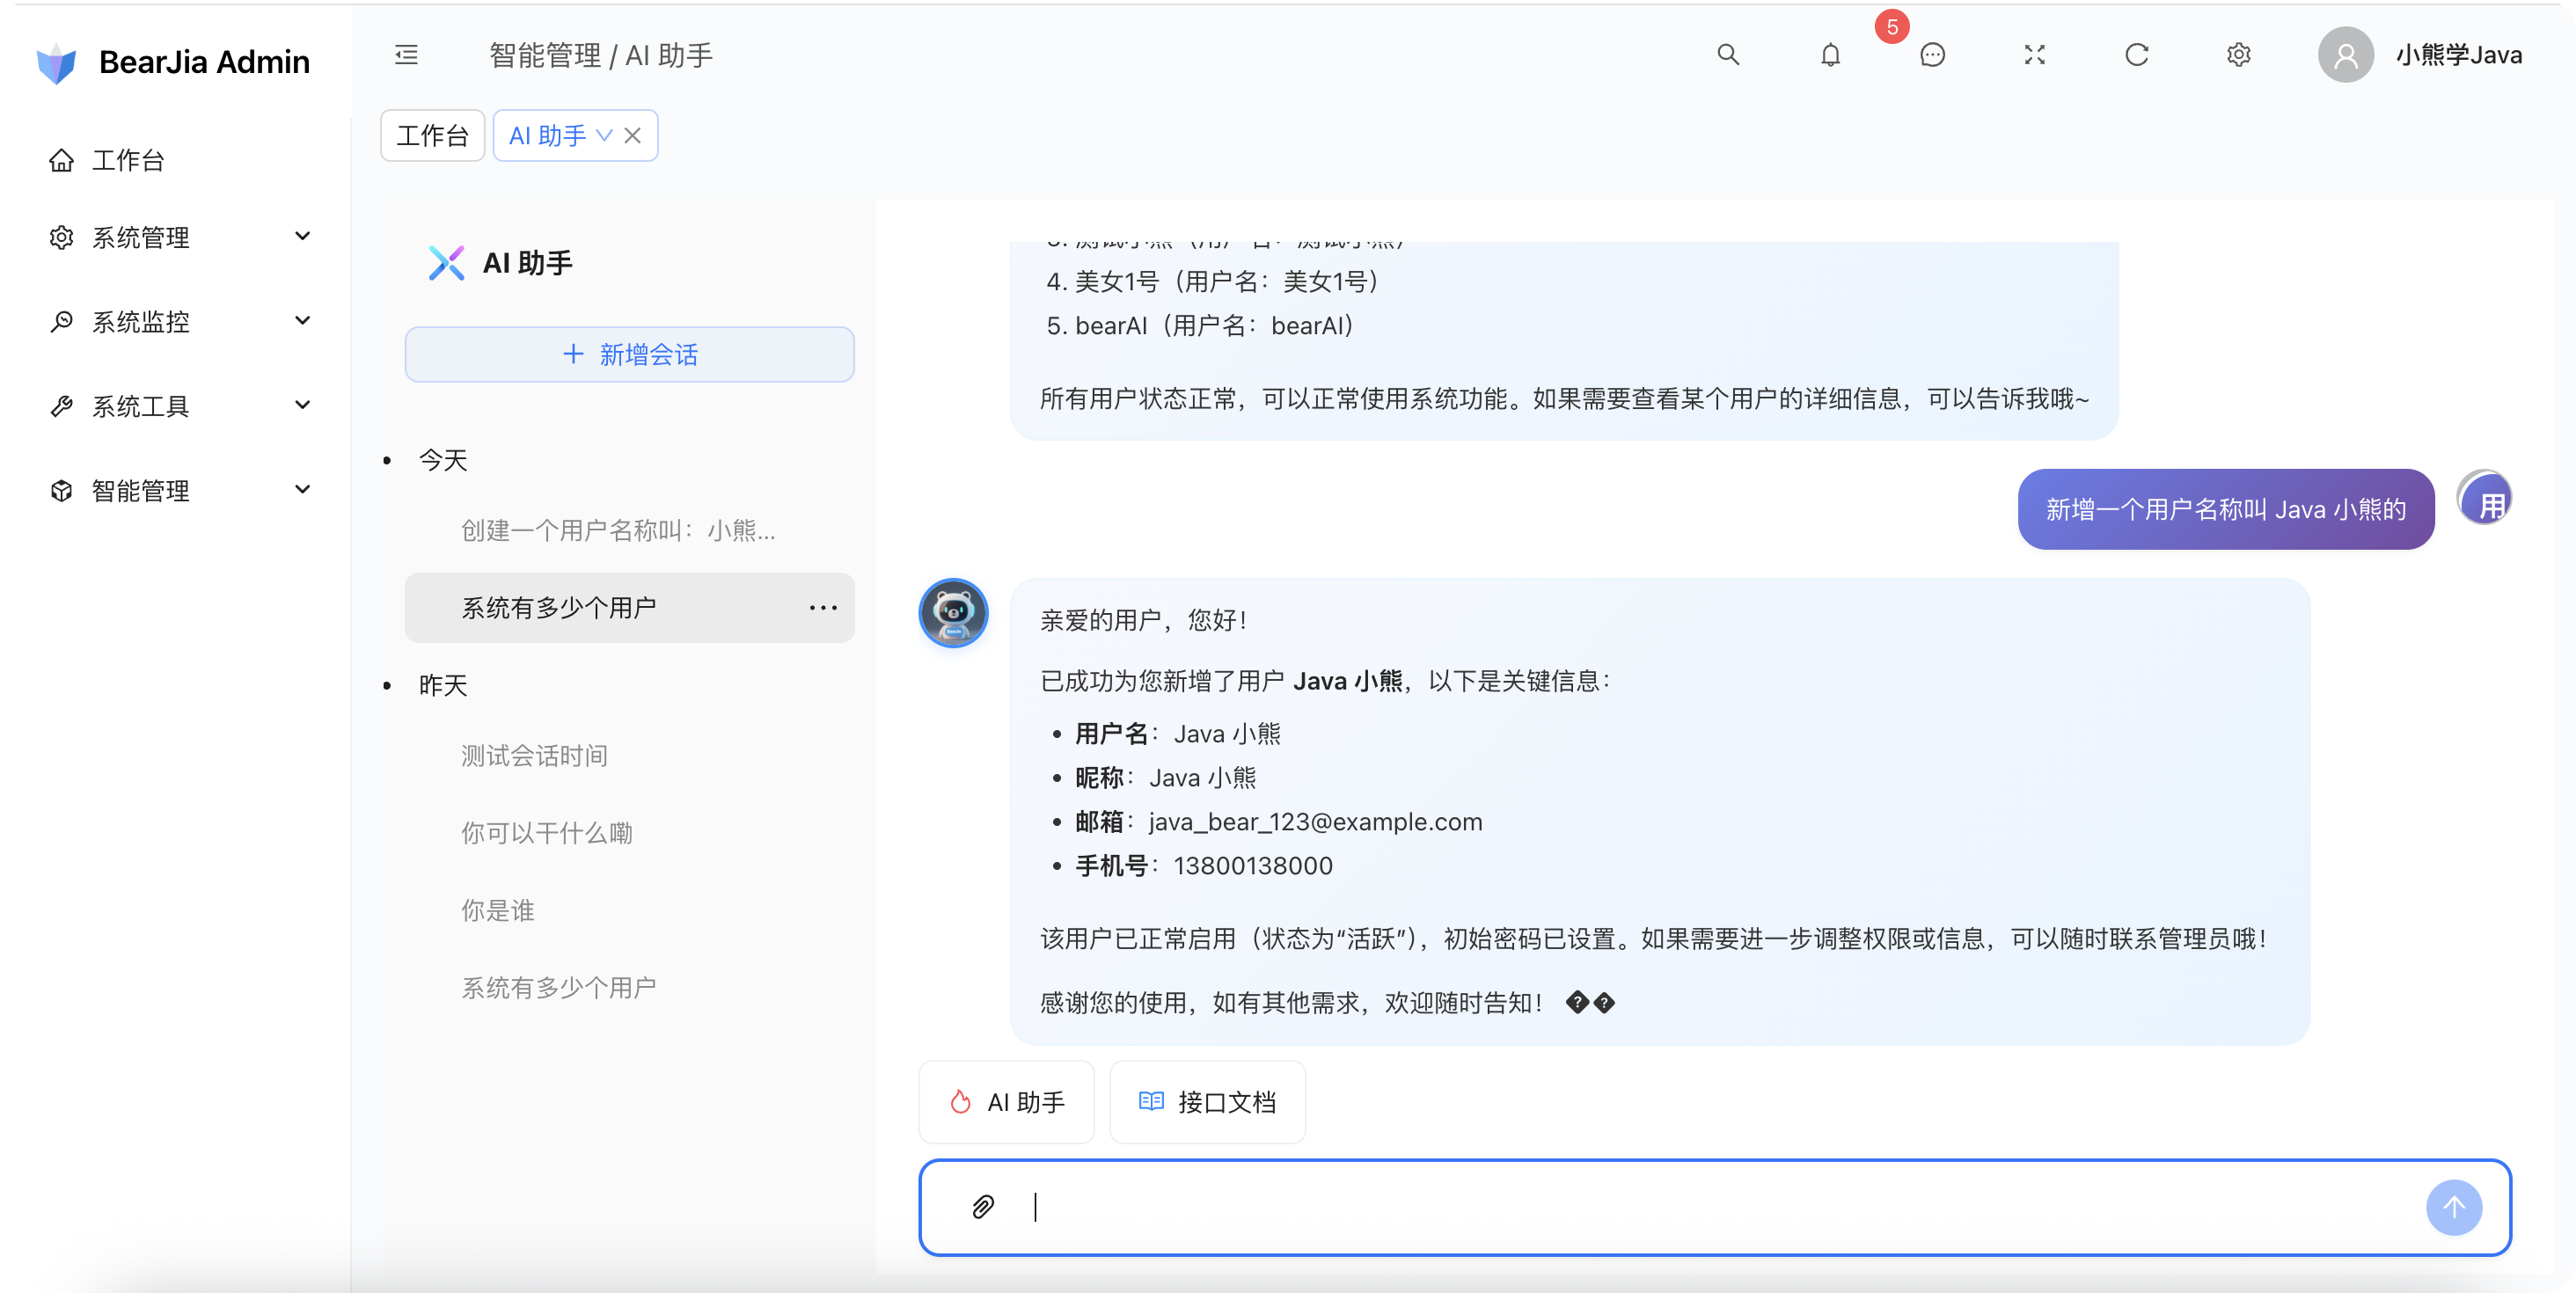Select today's conversation 系统有多少个用户
The width and height of the screenshot is (2576, 1293).
click(x=629, y=608)
